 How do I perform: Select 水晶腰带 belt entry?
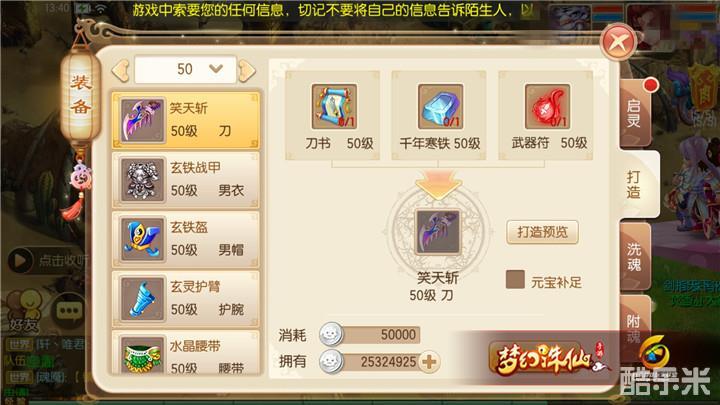[x=186, y=354]
